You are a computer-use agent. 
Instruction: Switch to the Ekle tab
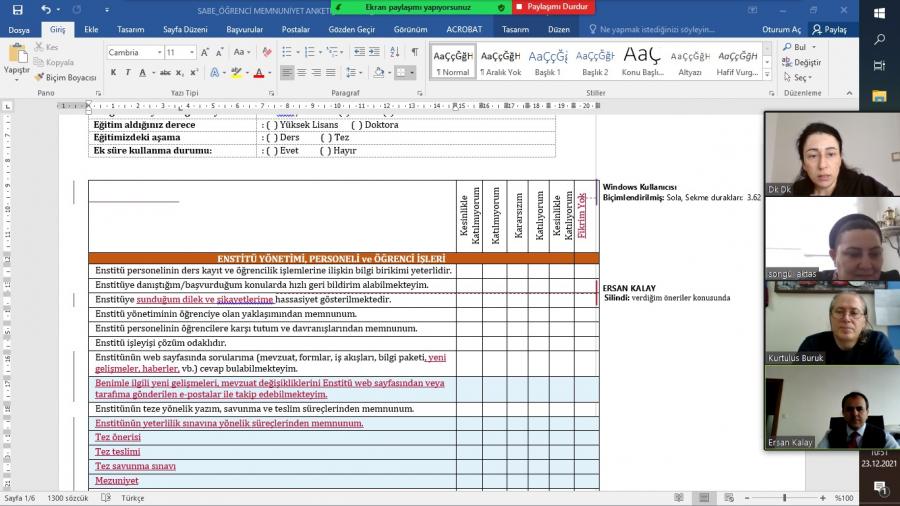coord(91,29)
